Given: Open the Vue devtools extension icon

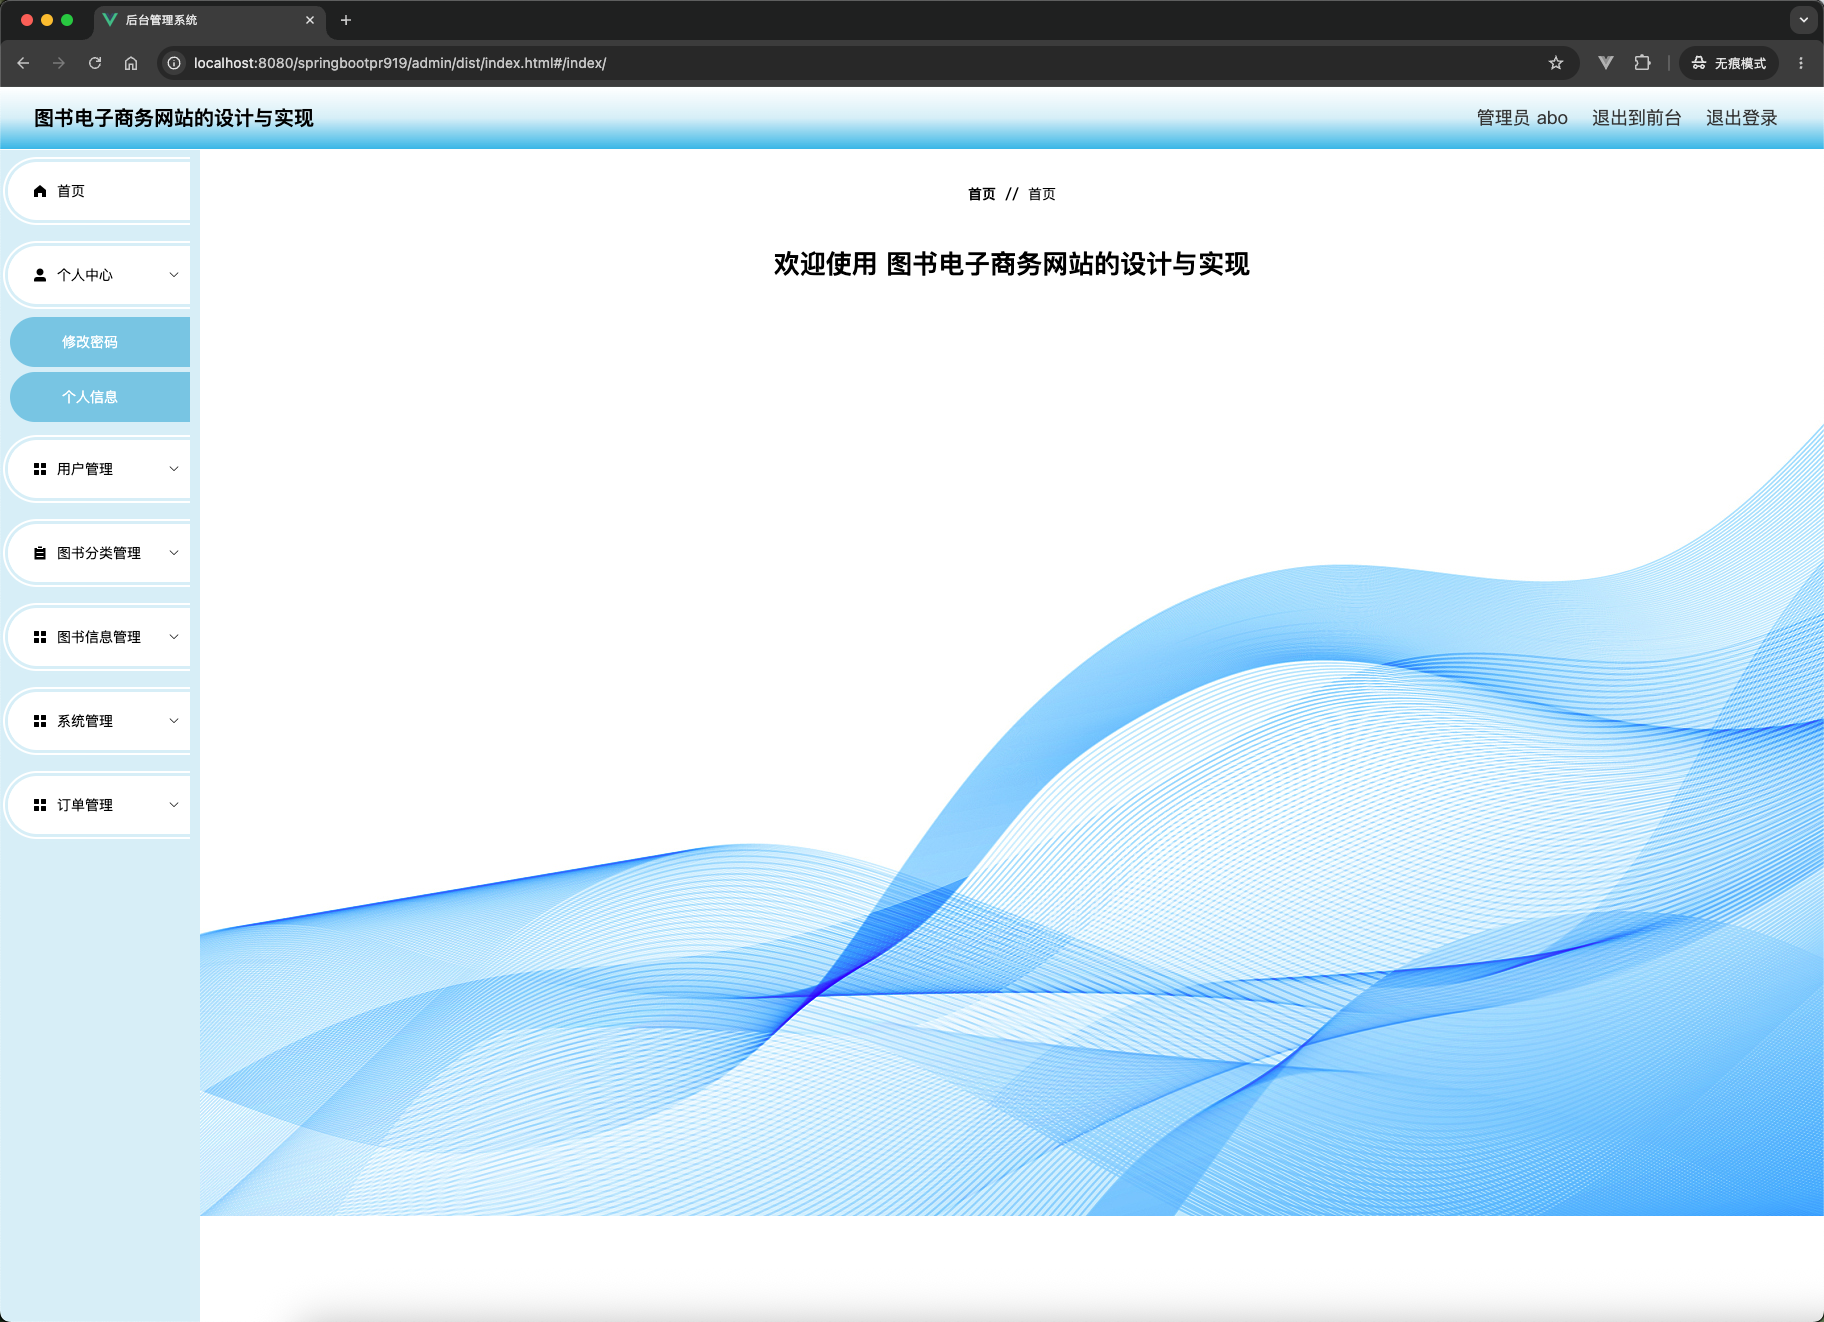Looking at the screenshot, I should (x=1606, y=63).
